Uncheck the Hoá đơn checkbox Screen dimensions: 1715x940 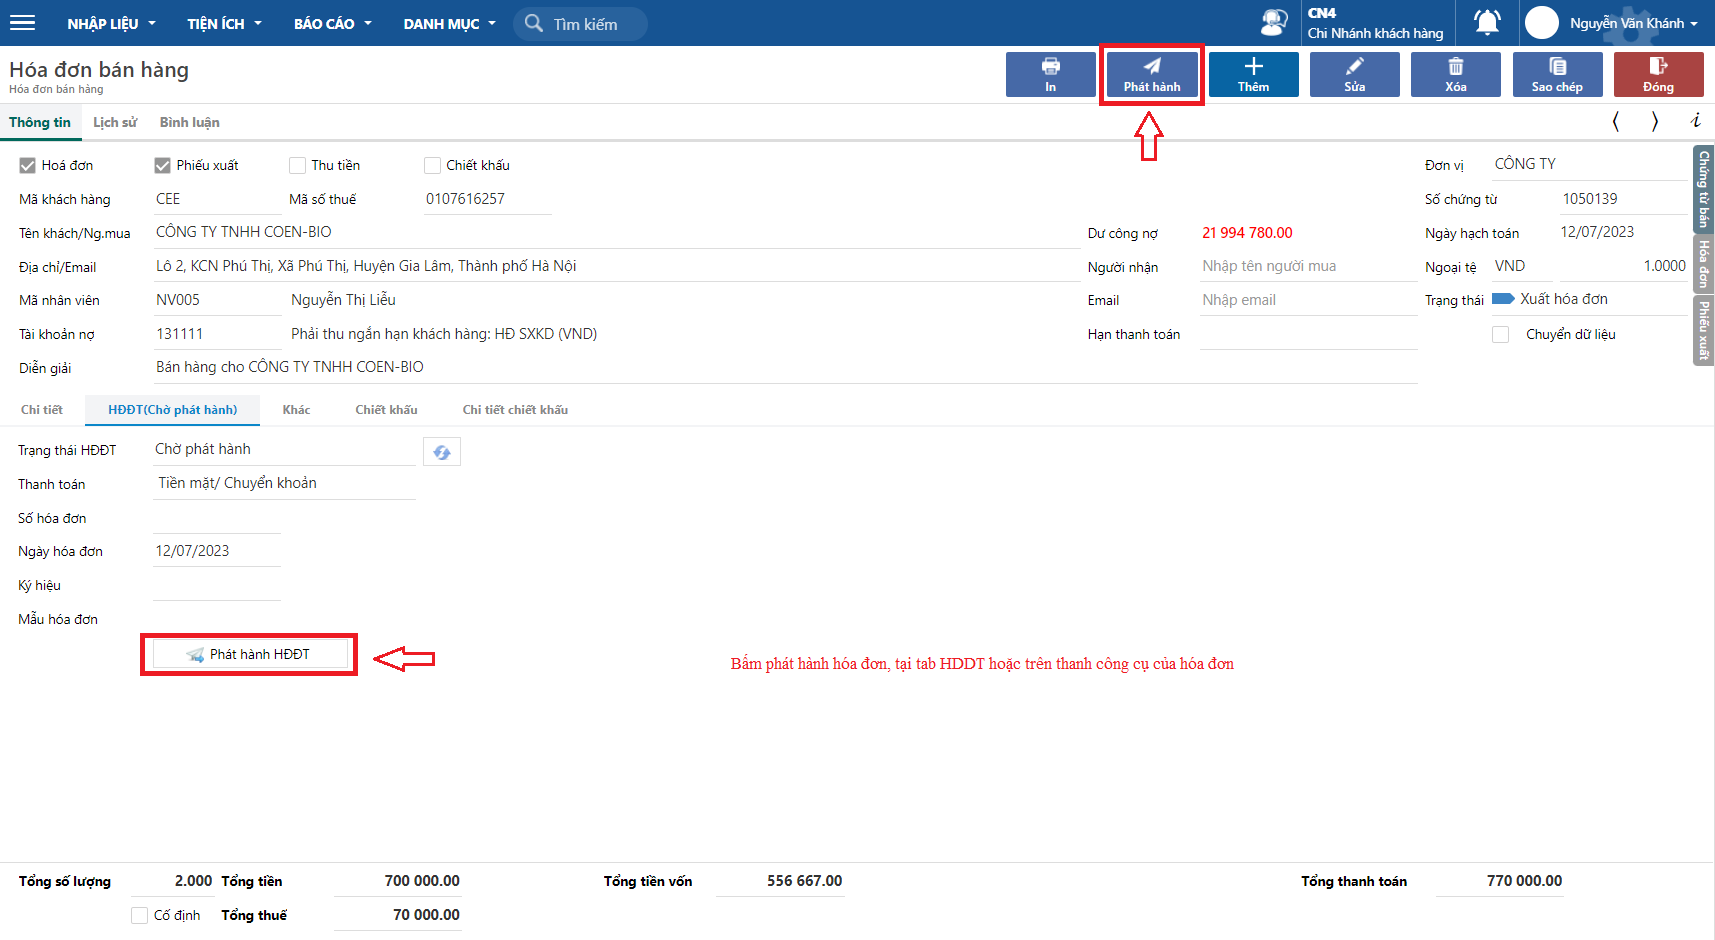coord(28,166)
